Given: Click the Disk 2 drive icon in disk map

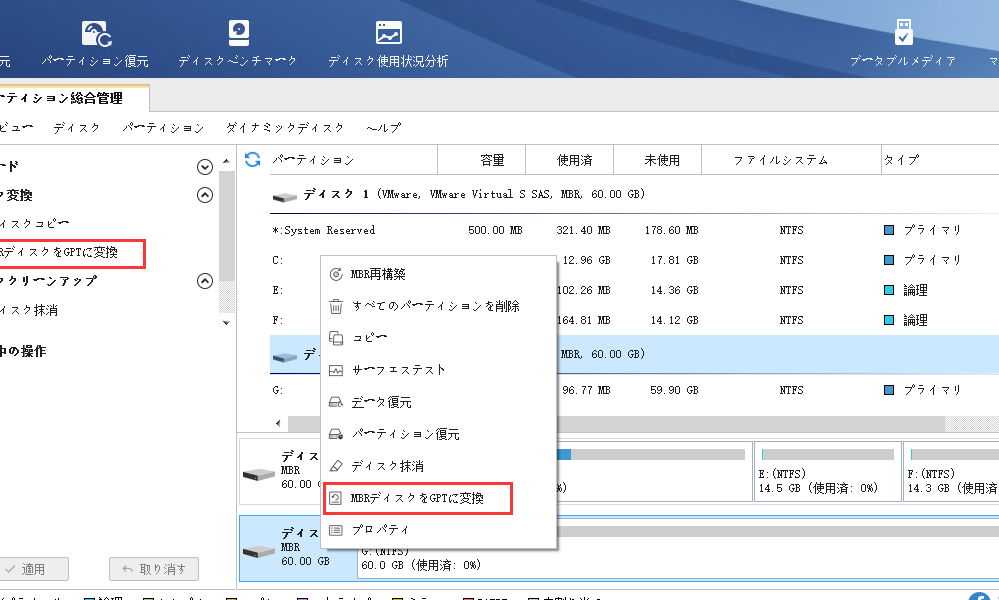Looking at the screenshot, I should 259,550.
